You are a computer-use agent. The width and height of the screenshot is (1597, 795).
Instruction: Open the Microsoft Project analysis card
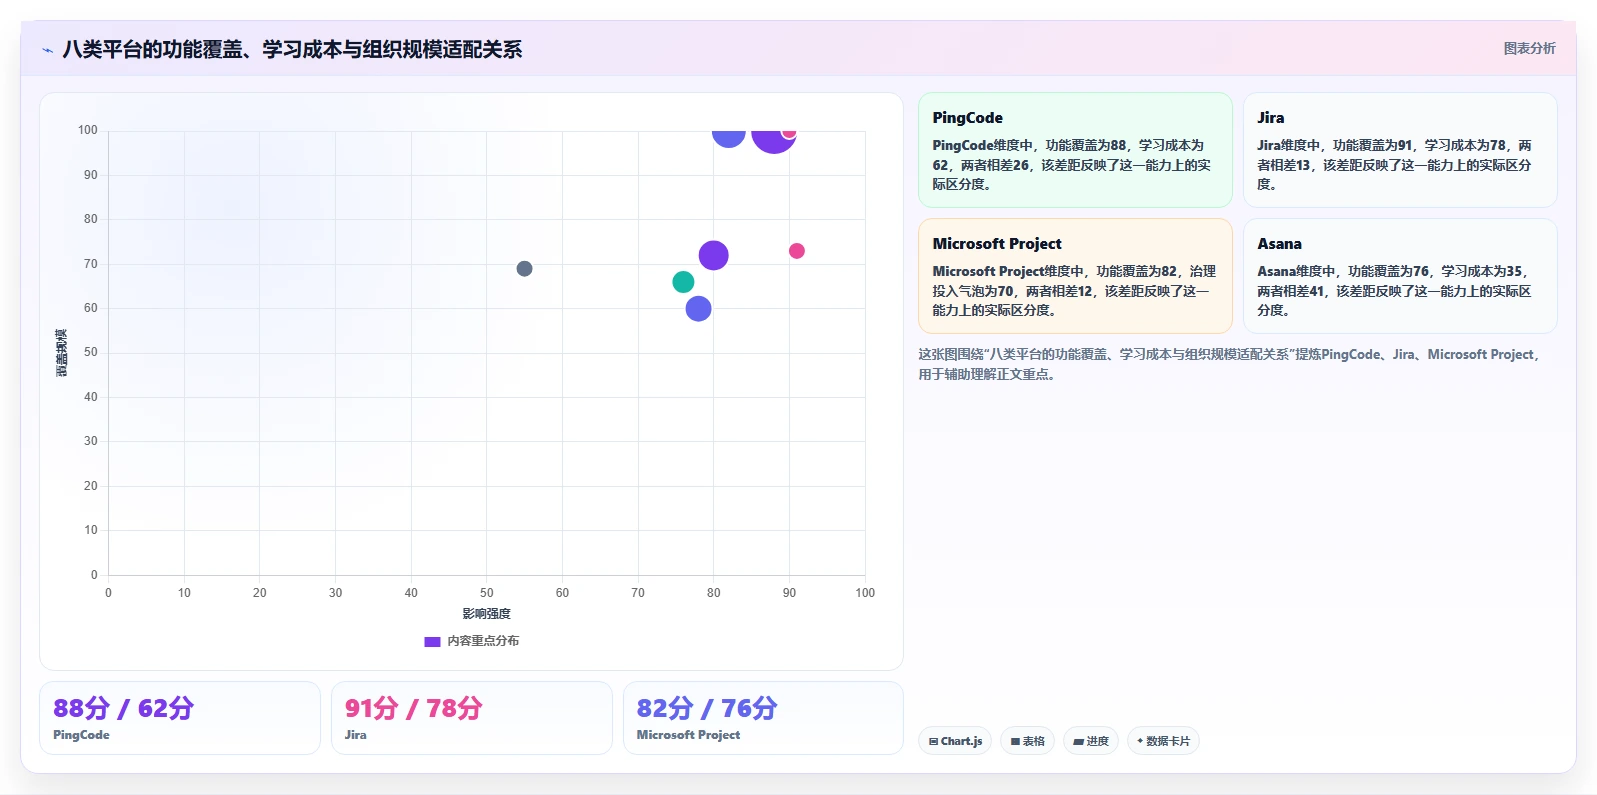[x=1075, y=276]
